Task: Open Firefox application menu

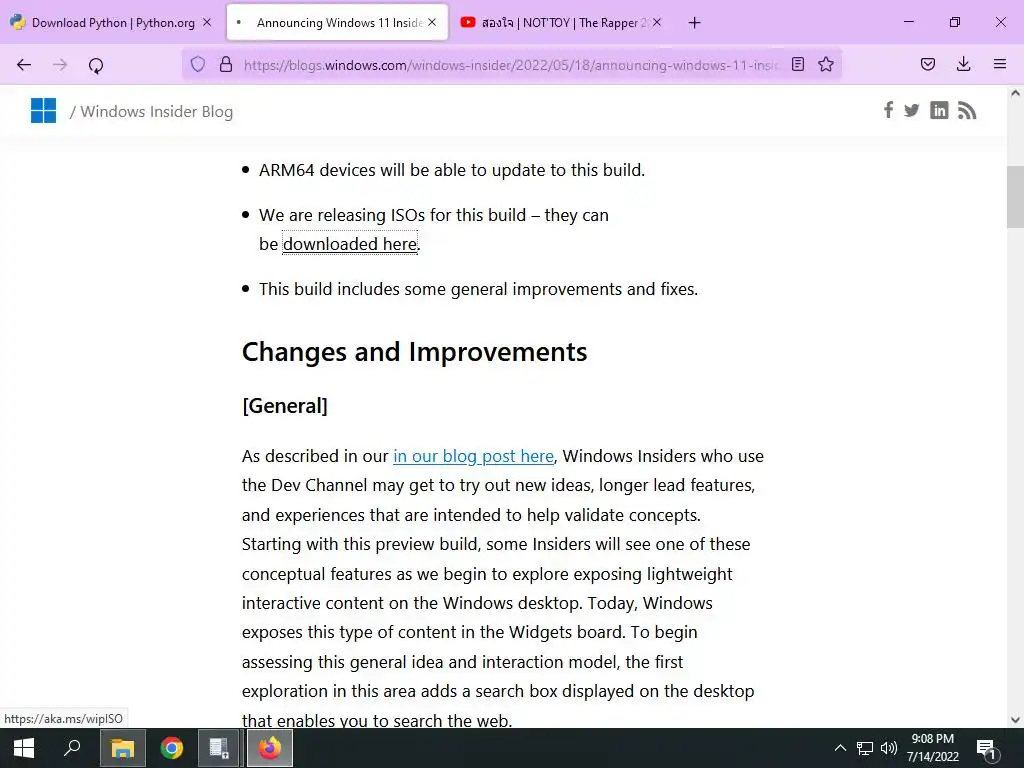Action: (1000, 64)
